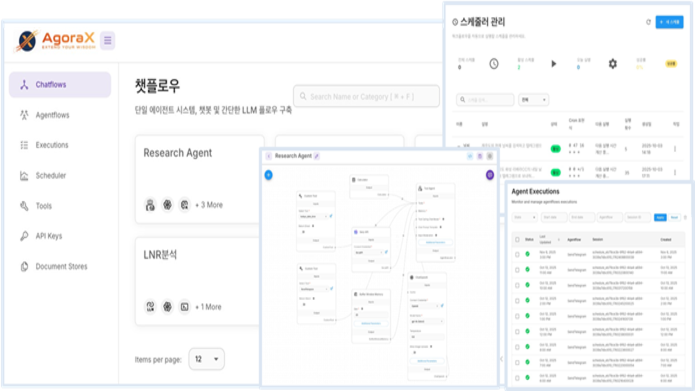Click back arrow in Research Agent canvas

tap(269, 156)
